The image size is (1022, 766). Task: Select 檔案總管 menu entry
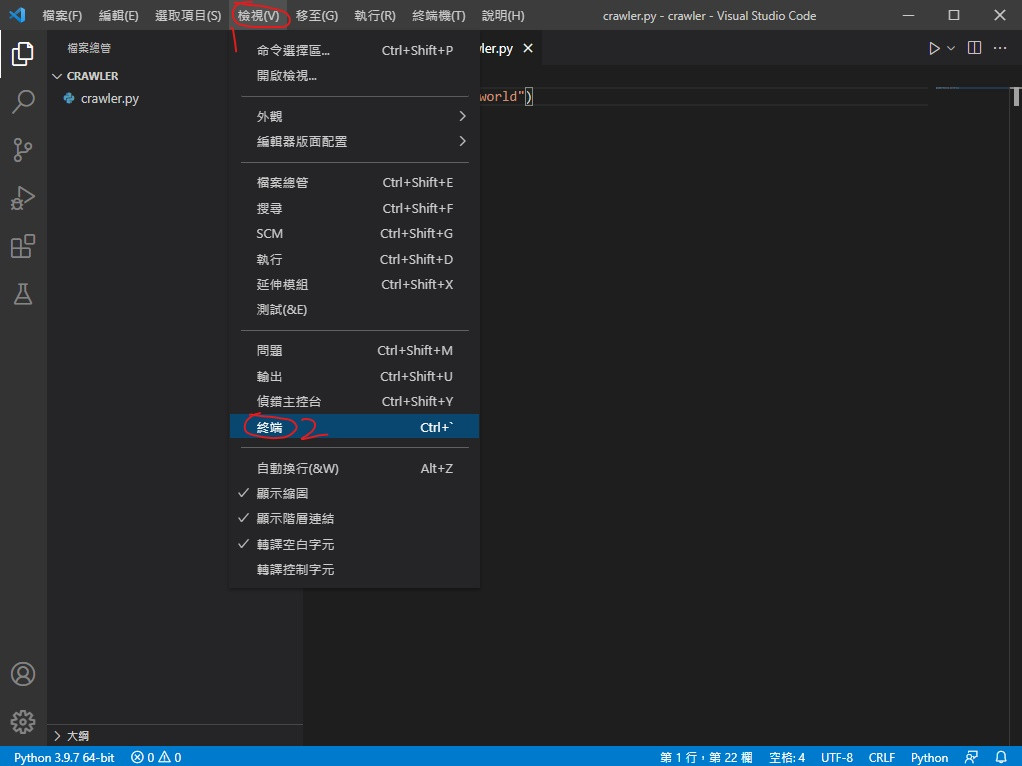(x=355, y=183)
